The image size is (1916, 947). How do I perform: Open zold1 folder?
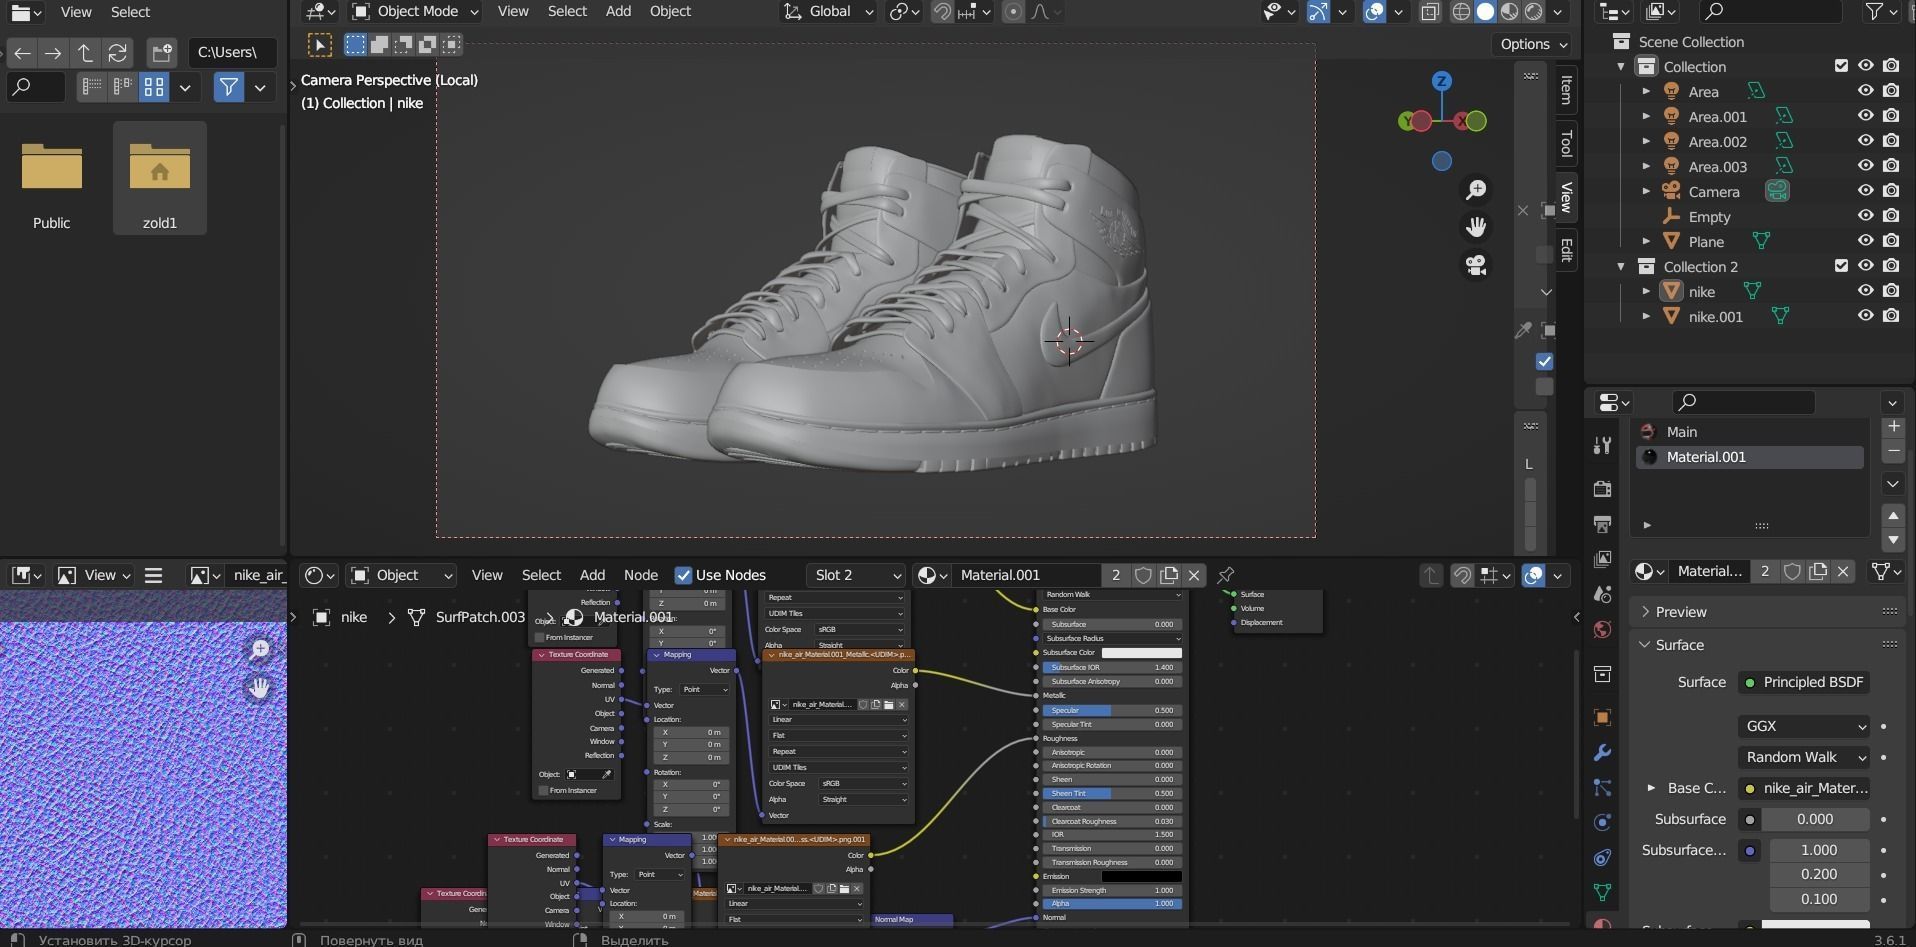click(x=159, y=179)
